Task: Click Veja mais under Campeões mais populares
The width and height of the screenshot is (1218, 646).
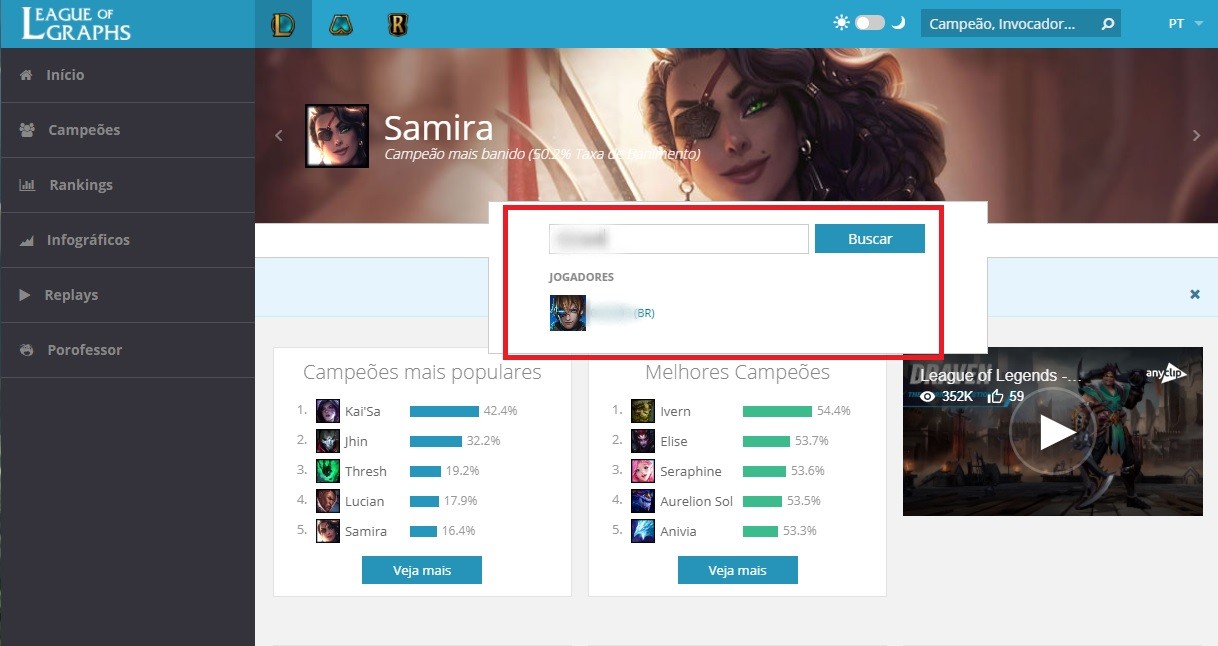Action: [x=422, y=570]
